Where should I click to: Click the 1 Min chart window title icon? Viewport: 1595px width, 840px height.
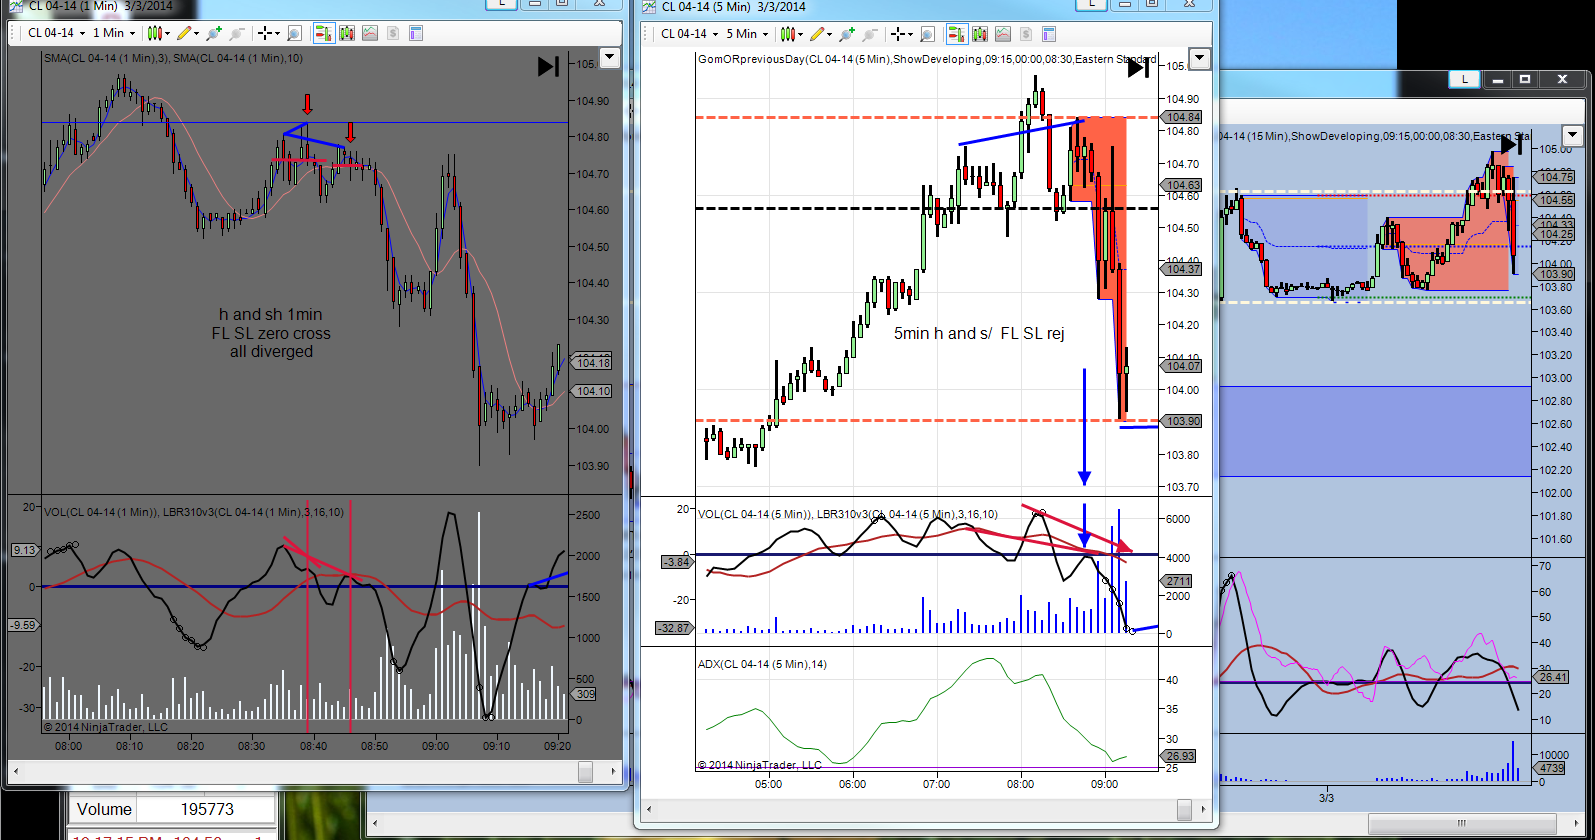[x=15, y=6]
